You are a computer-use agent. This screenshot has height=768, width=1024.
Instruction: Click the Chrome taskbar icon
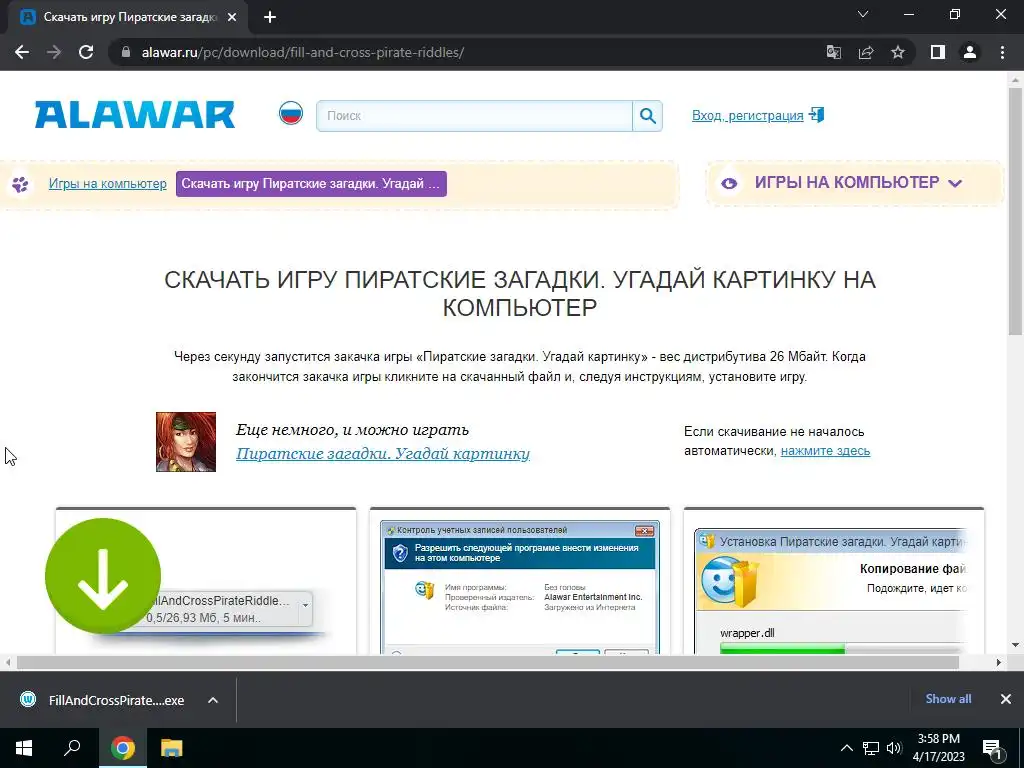tap(122, 748)
